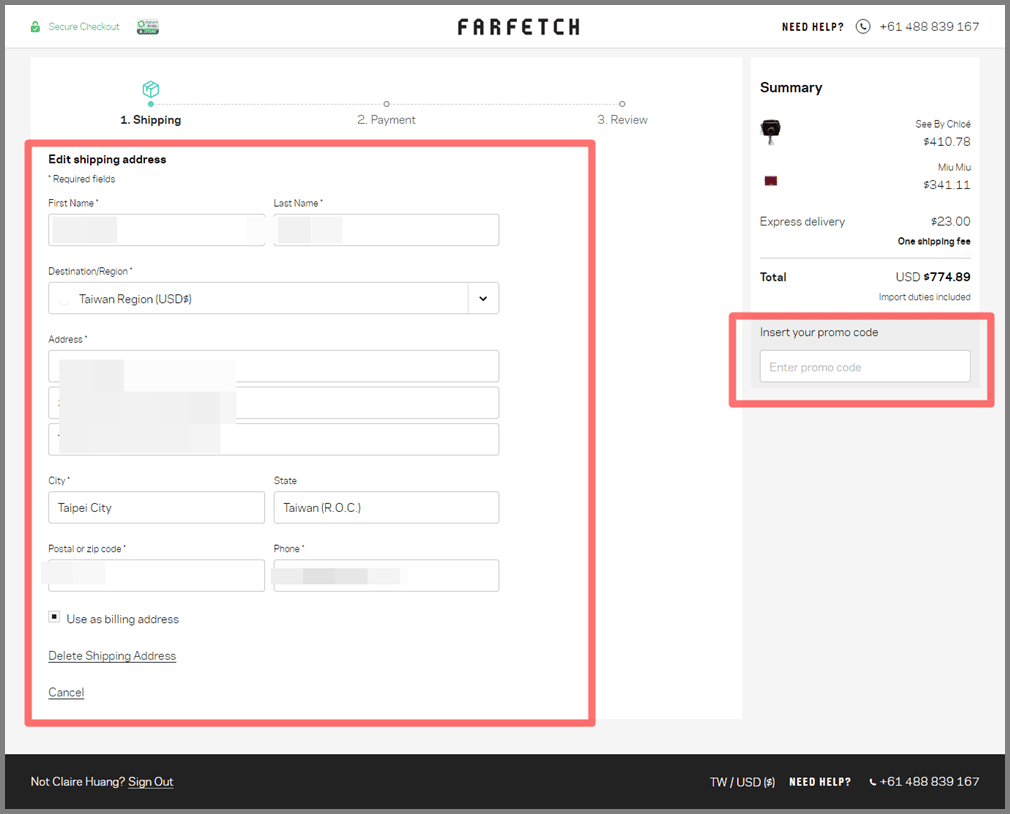
Task: Click the State field
Action: 386,507
